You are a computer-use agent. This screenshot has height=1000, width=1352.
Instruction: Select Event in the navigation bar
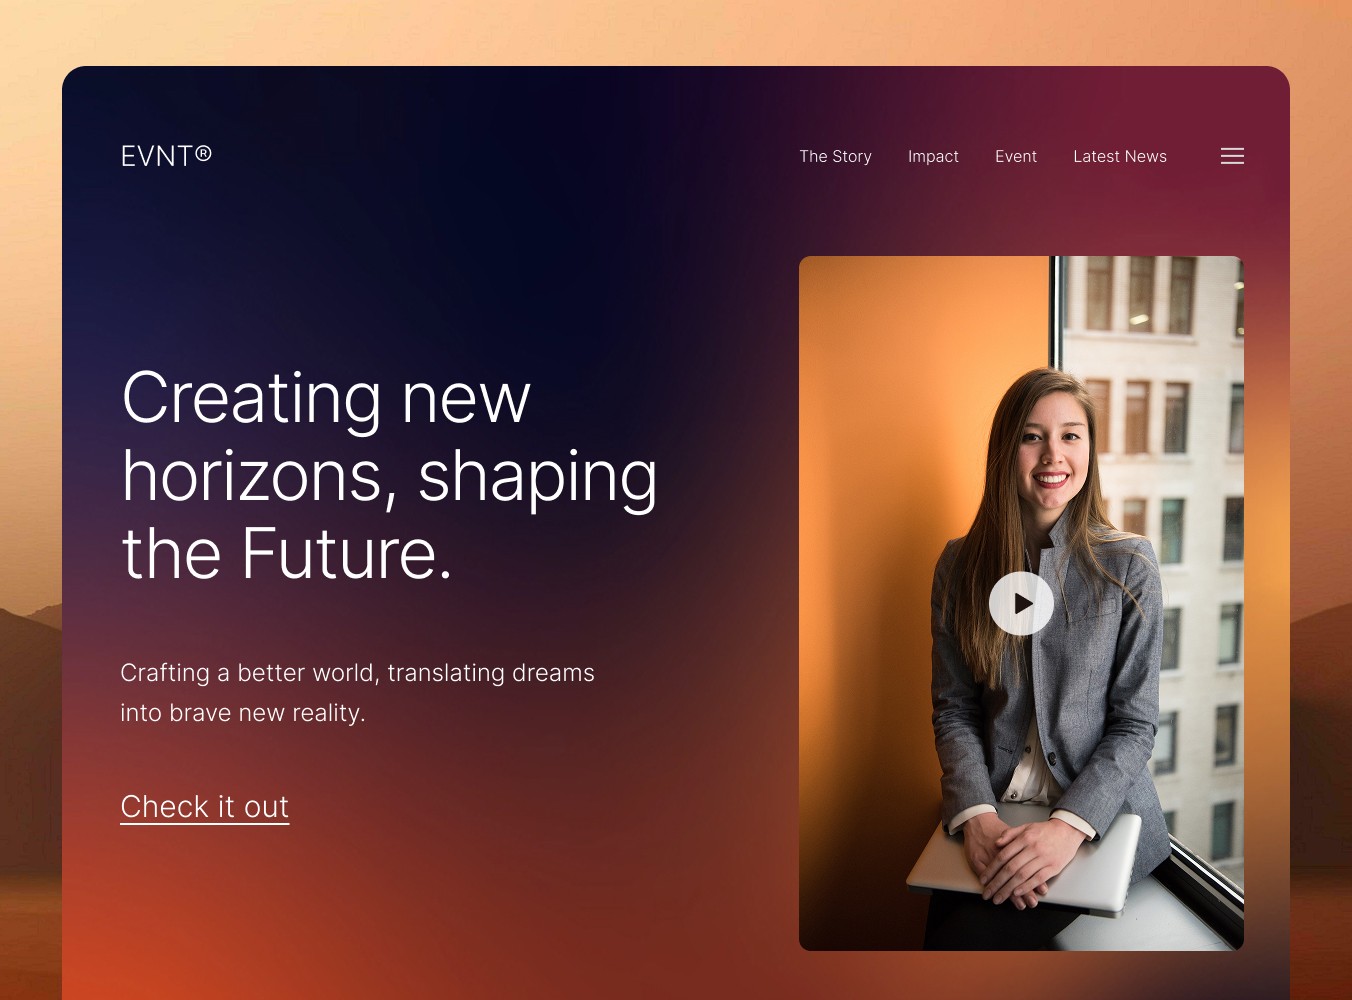click(x=1016, y=156)
